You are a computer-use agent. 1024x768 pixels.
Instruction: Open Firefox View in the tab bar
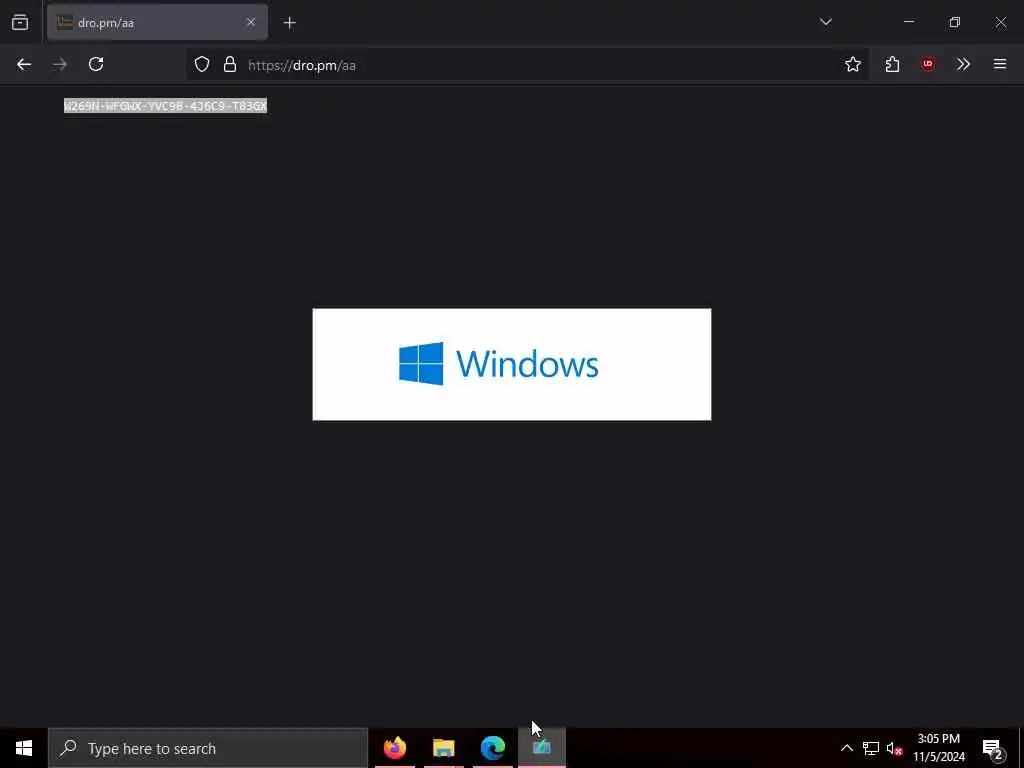pyautogui.click(x=20, y=22)
